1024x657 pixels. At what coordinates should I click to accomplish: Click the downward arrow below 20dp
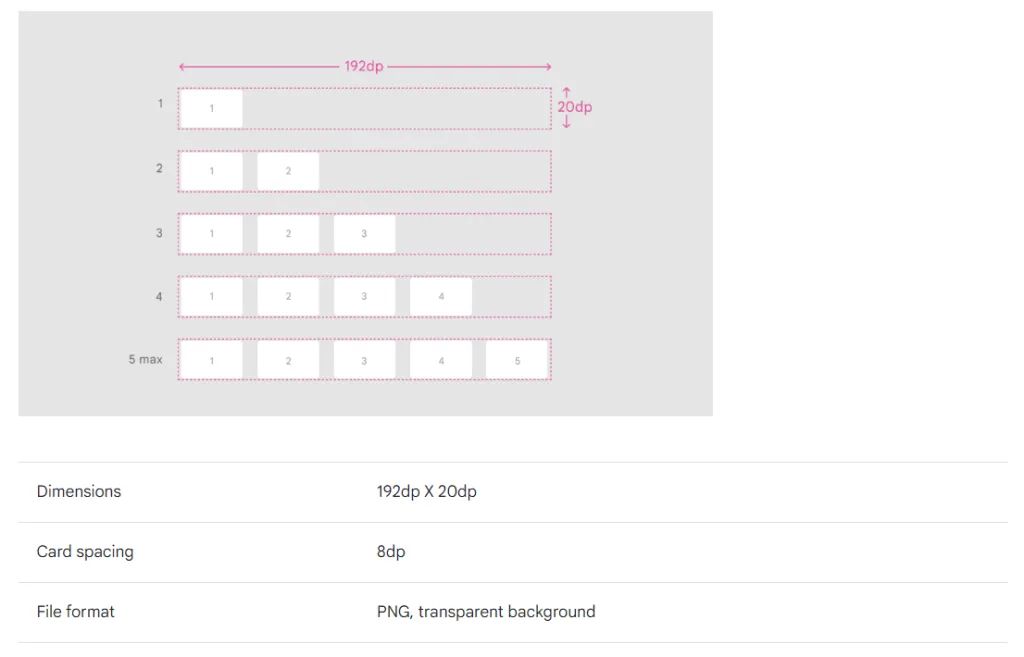[x=566, y=122]
